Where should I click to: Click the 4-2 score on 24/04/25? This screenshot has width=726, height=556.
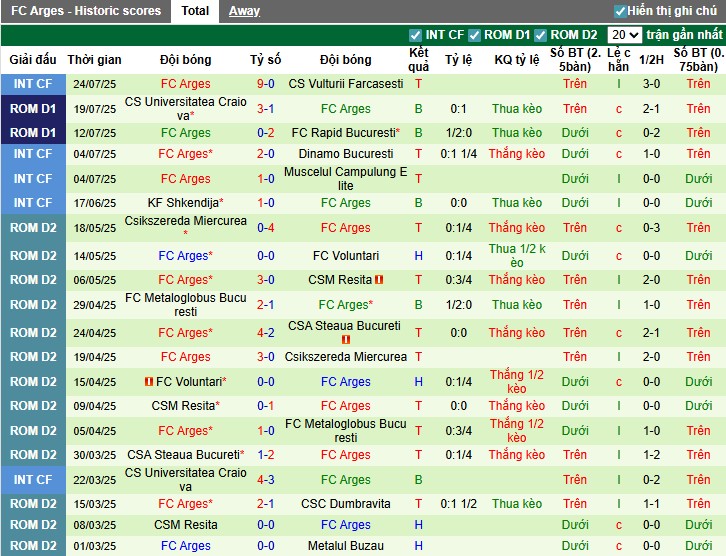point(266,333)
